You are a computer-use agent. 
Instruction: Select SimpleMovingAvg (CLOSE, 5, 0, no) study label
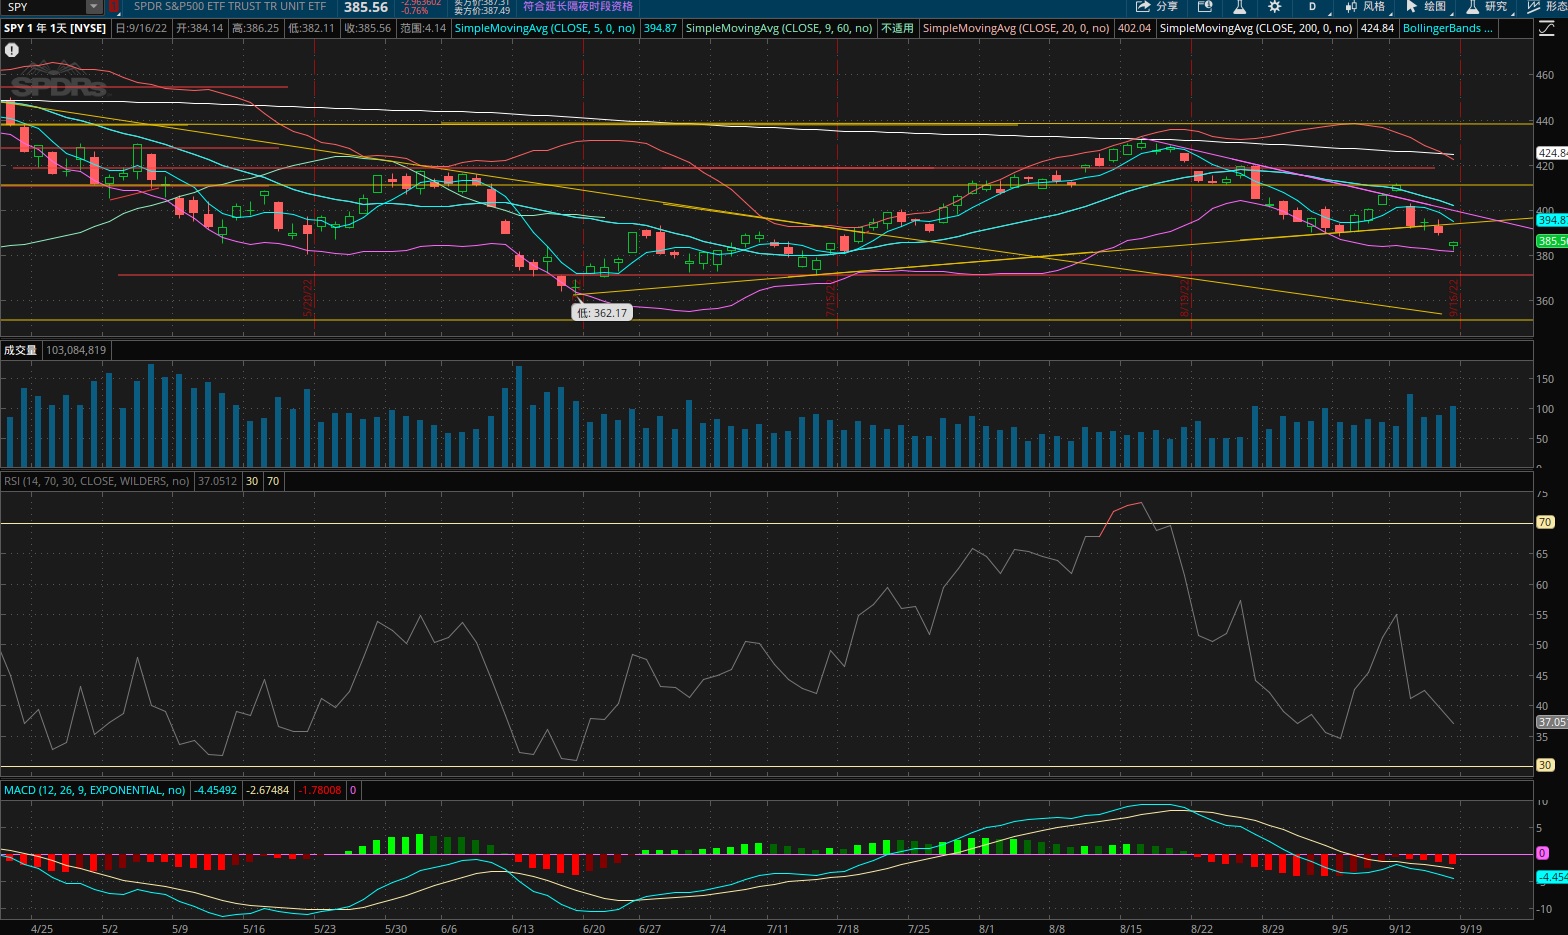point(545,28)
